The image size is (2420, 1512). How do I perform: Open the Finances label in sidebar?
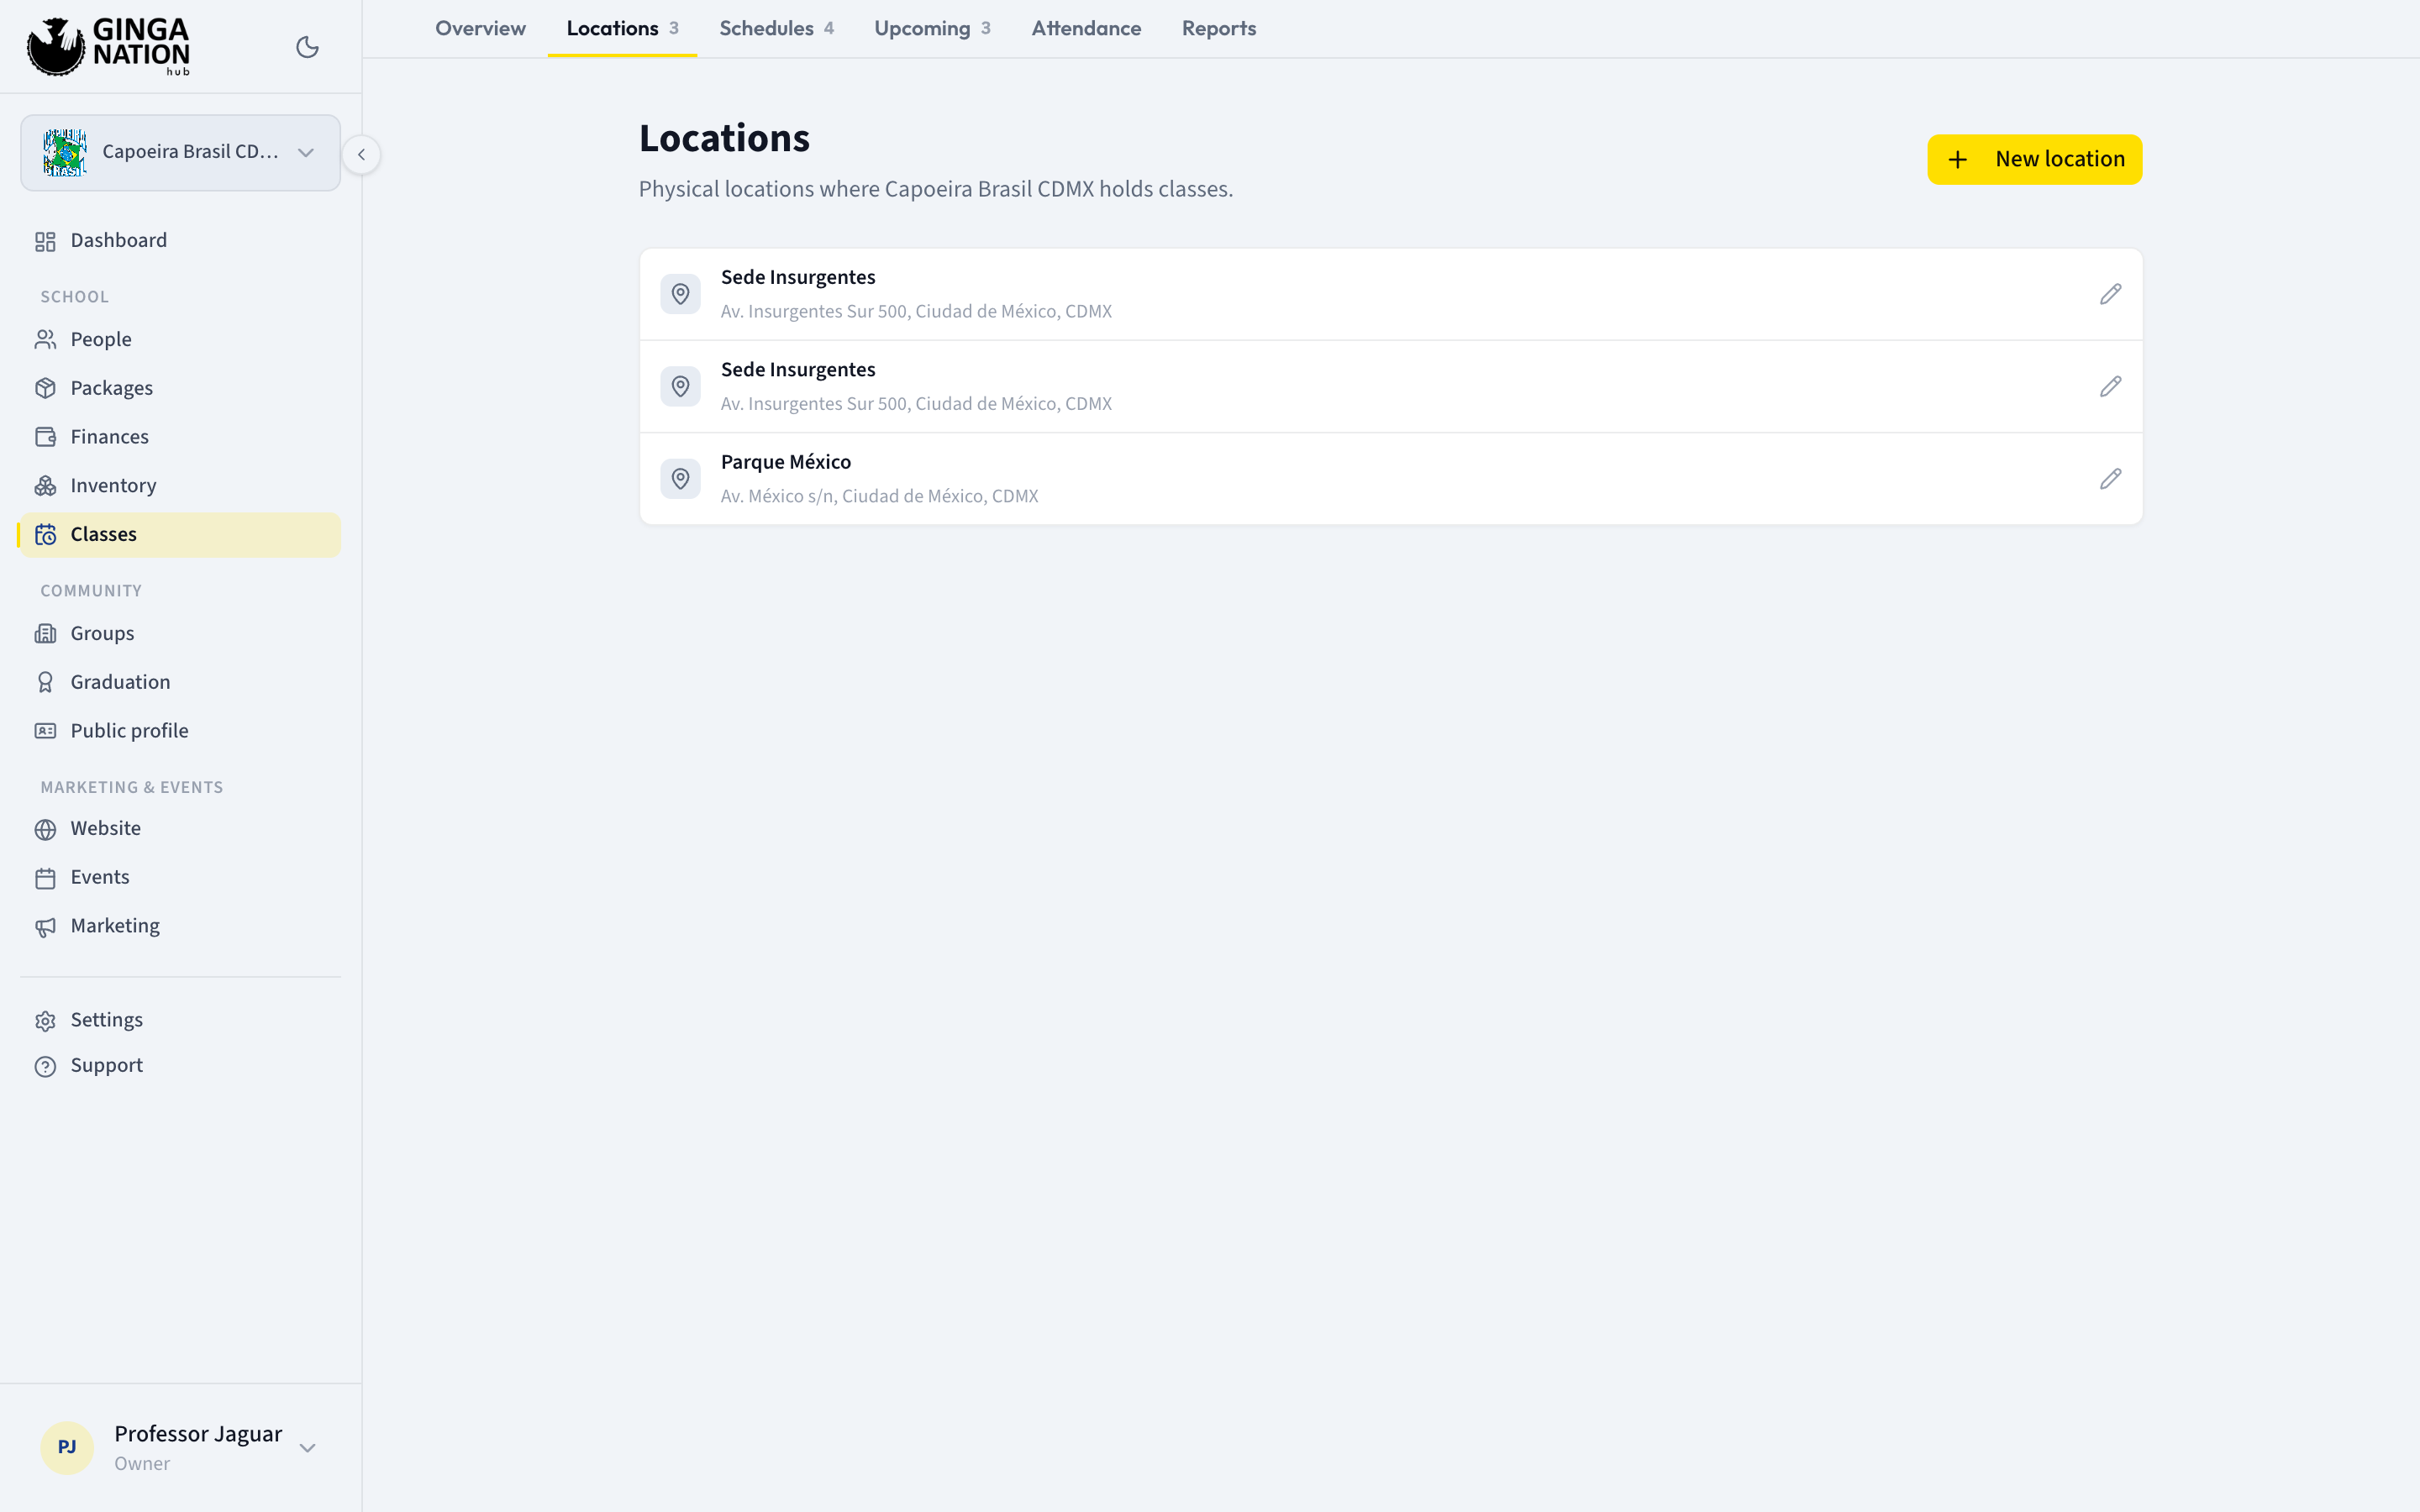point(109,437)
